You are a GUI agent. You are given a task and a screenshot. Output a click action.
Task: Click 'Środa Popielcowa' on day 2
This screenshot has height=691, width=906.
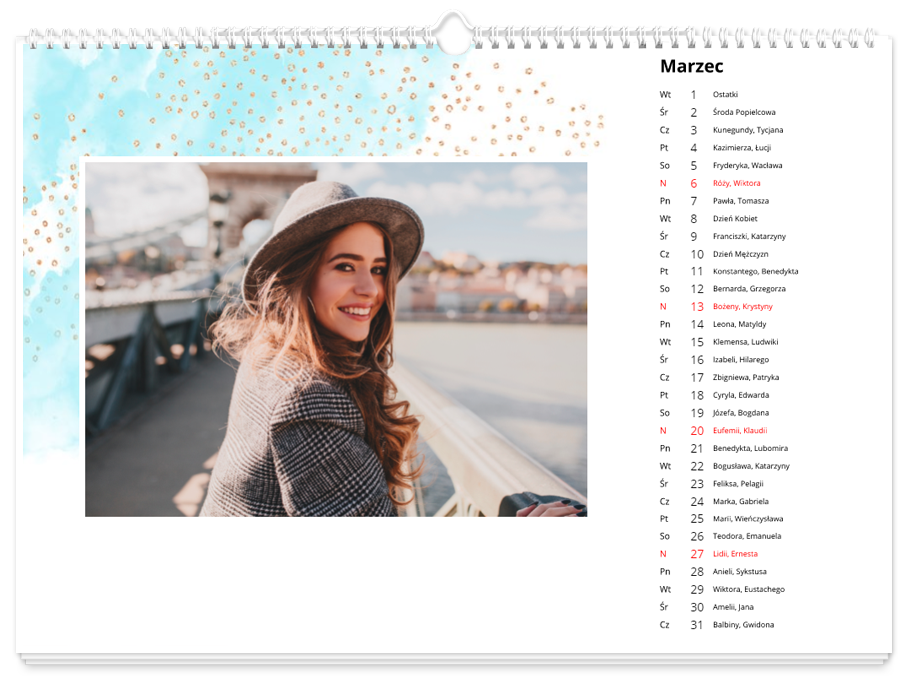coord(744,112)
